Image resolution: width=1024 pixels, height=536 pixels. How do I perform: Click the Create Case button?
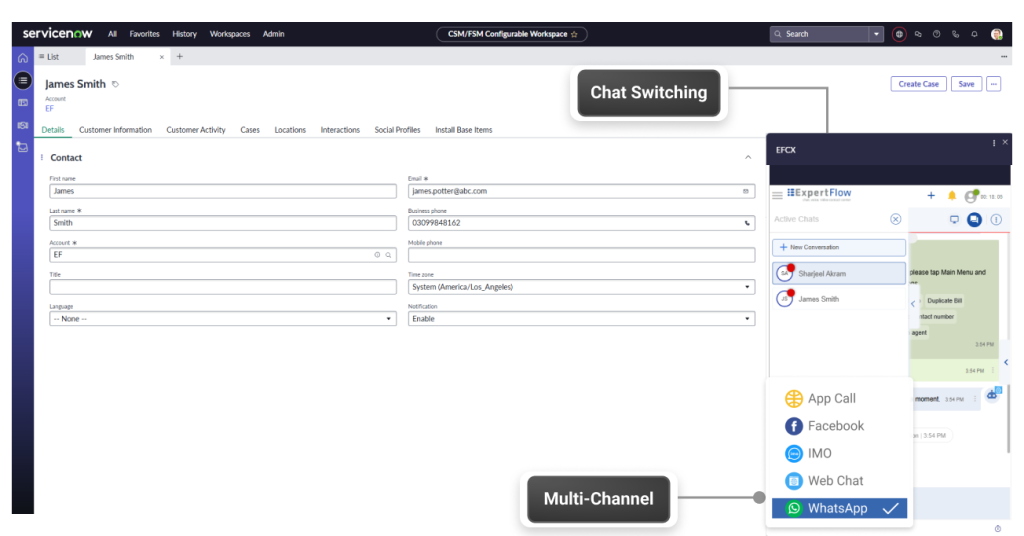(x=918, y=84)
